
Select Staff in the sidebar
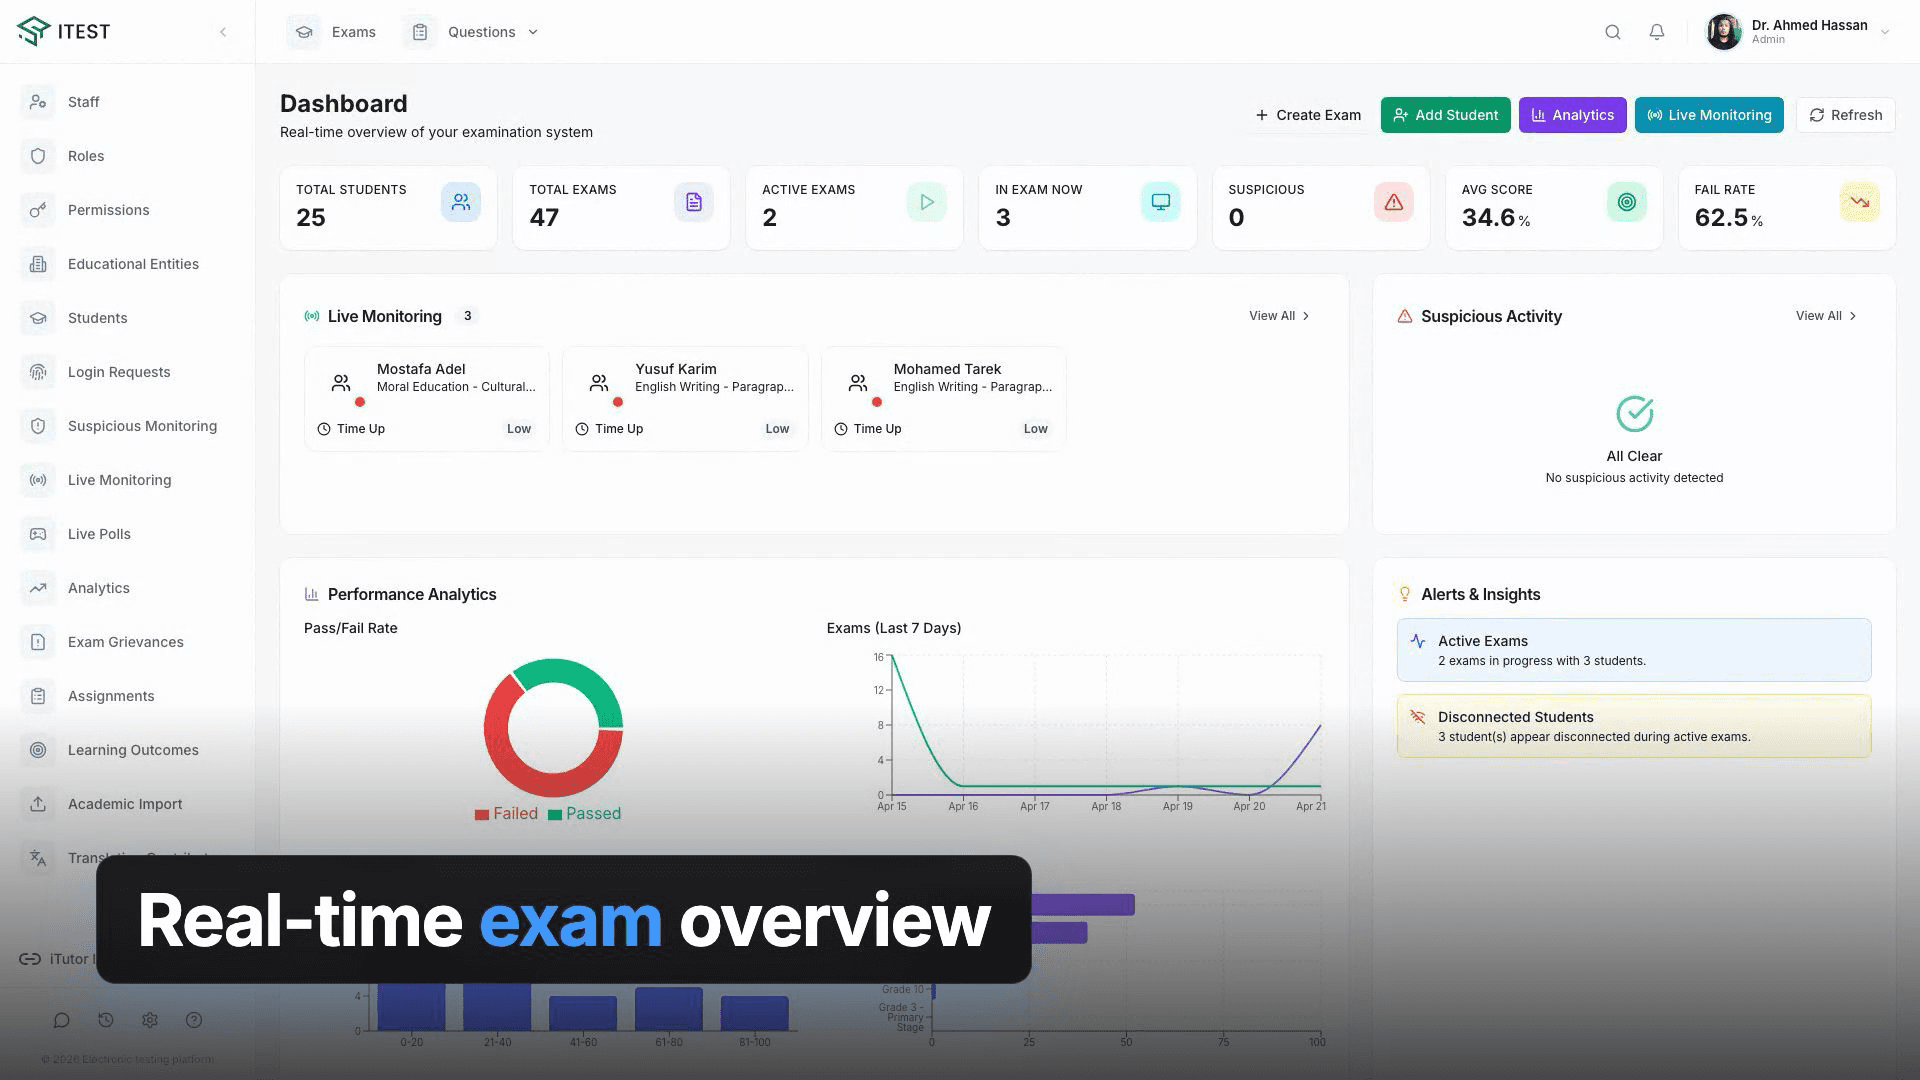pos(84,102)
